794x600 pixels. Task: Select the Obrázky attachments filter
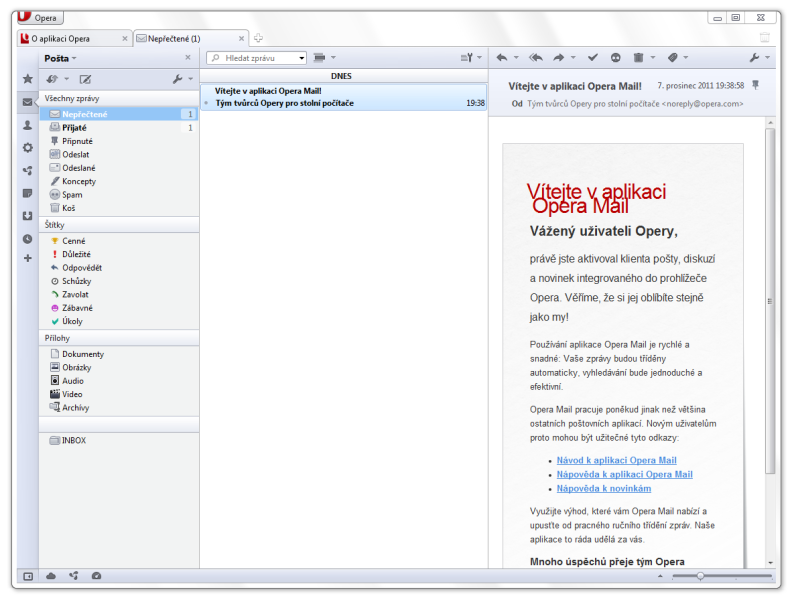point(120,368)
